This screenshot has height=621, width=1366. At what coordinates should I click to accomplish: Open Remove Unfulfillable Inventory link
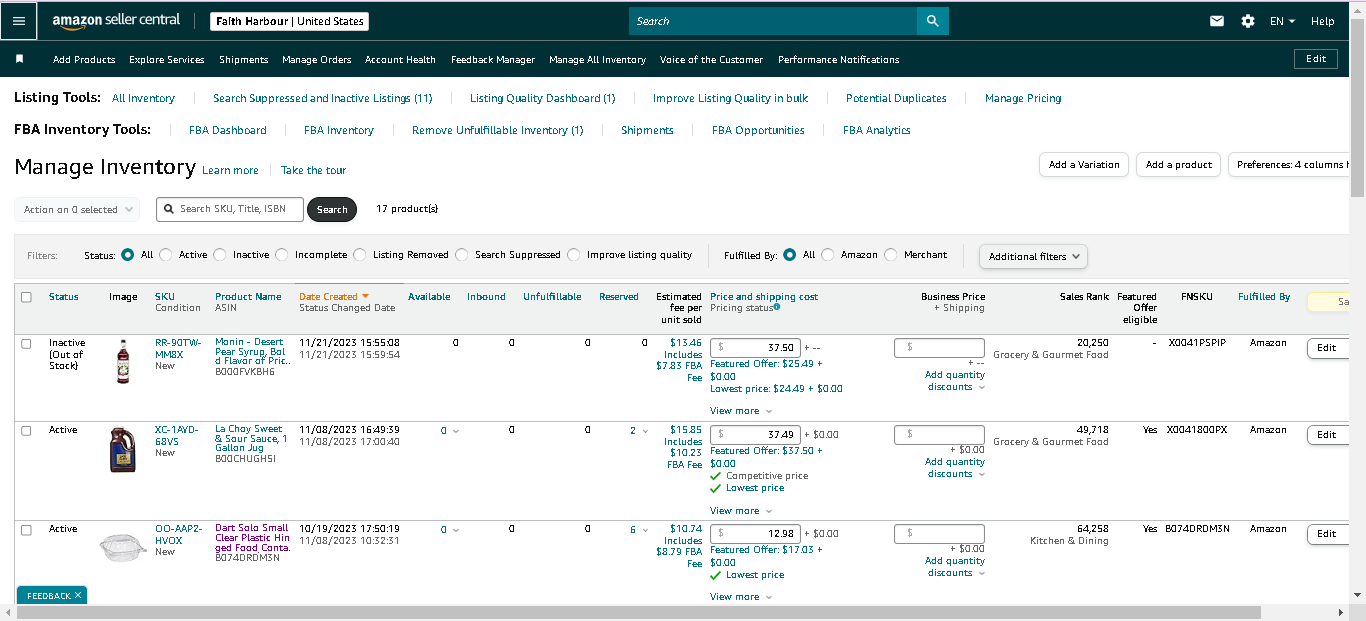(497, 130)
